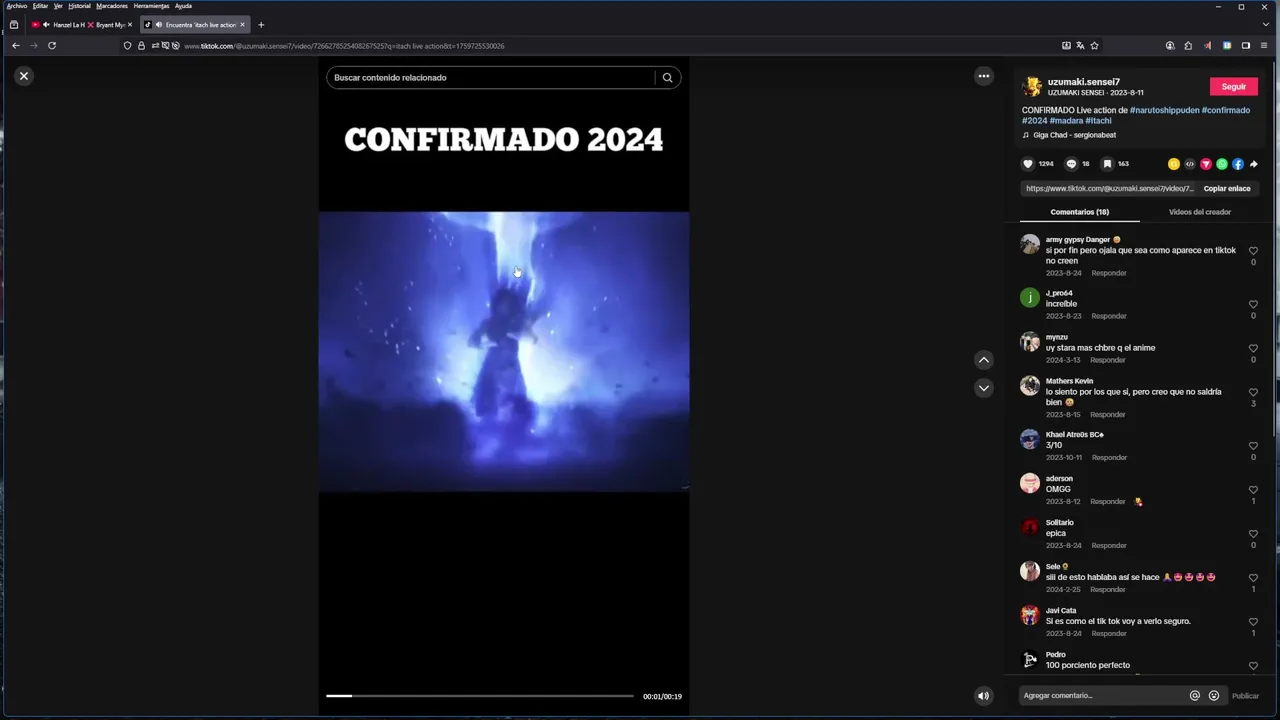Image resolution: width=1280 pixels, height=720 pixels.
Task: Open the three-dots more options menu on video
Action: point(984,76)
